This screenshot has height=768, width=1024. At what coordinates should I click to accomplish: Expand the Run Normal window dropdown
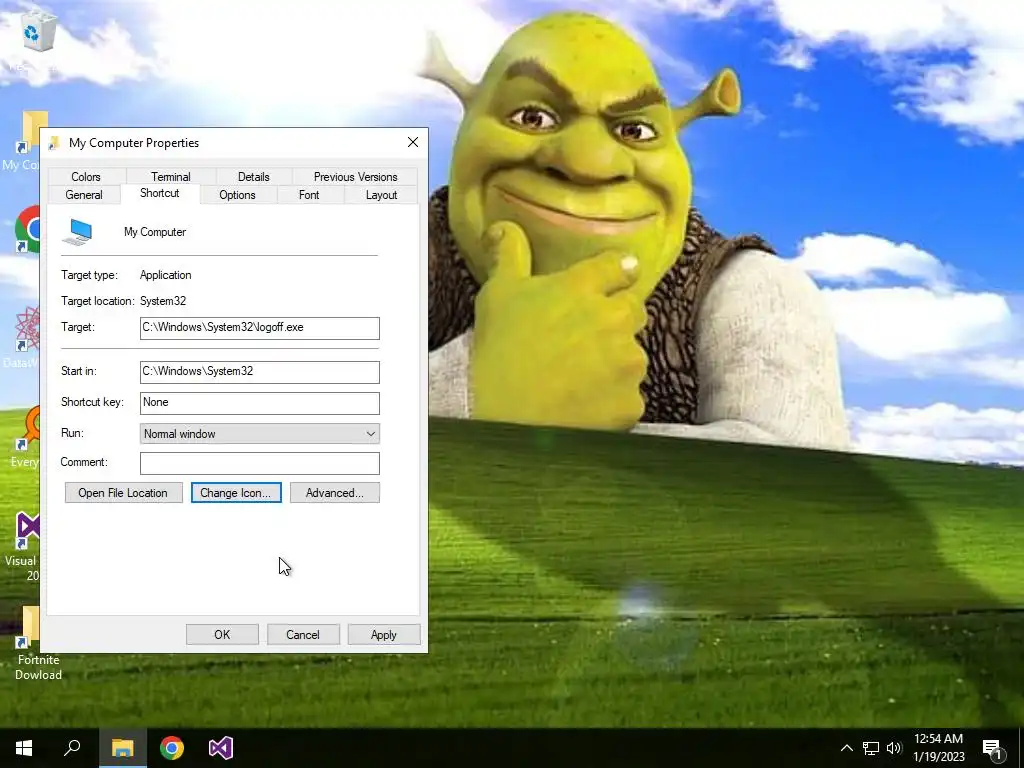pyautogui.click(x=259, y=434)
